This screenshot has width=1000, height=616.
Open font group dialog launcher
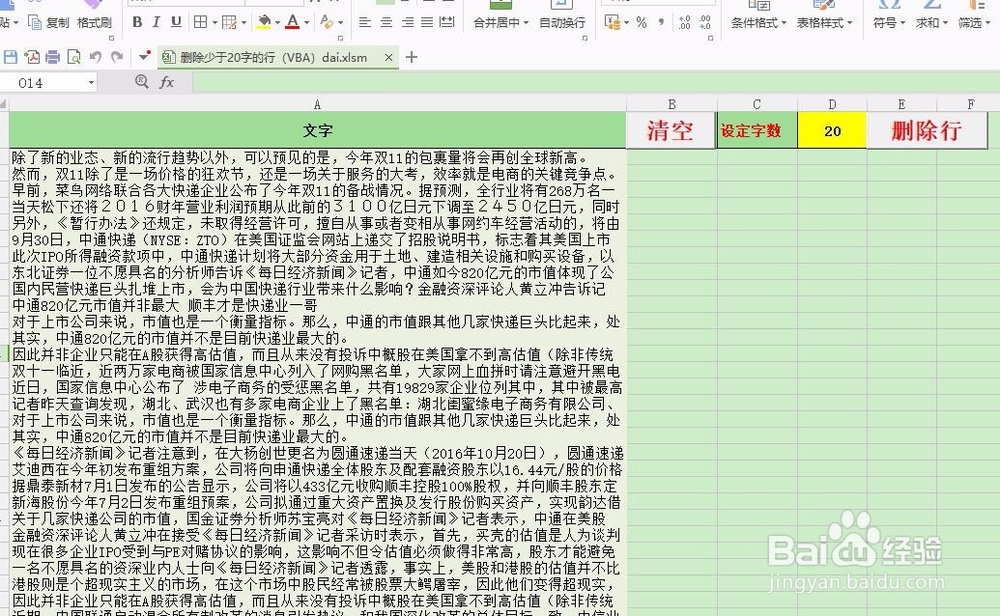tap(340, 39)
